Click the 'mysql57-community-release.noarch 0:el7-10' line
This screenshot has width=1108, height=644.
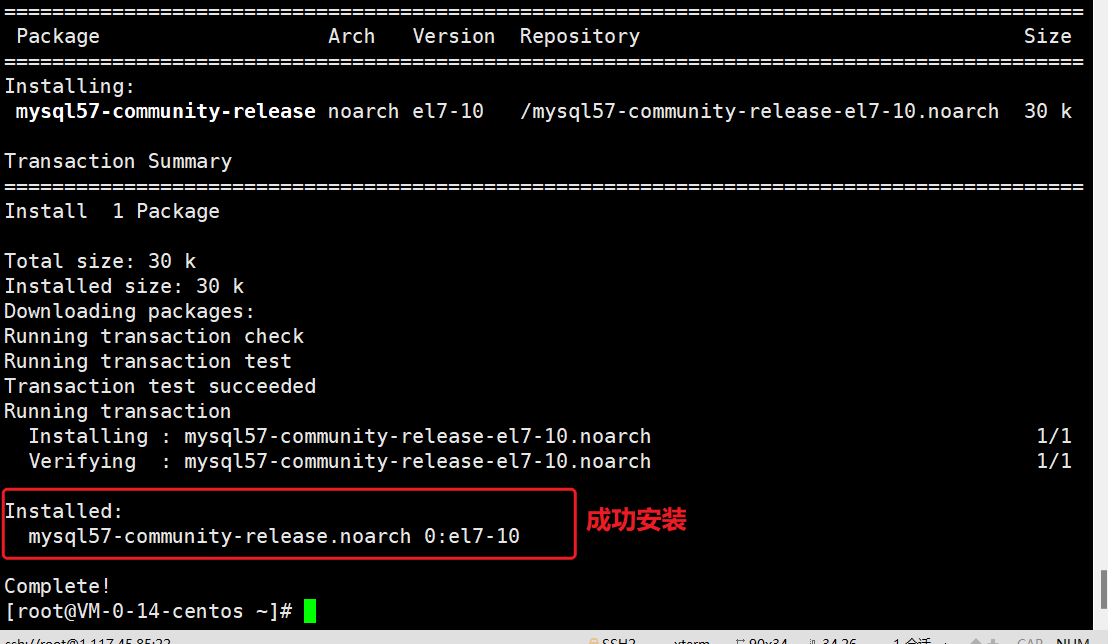[x=274, y=536]
